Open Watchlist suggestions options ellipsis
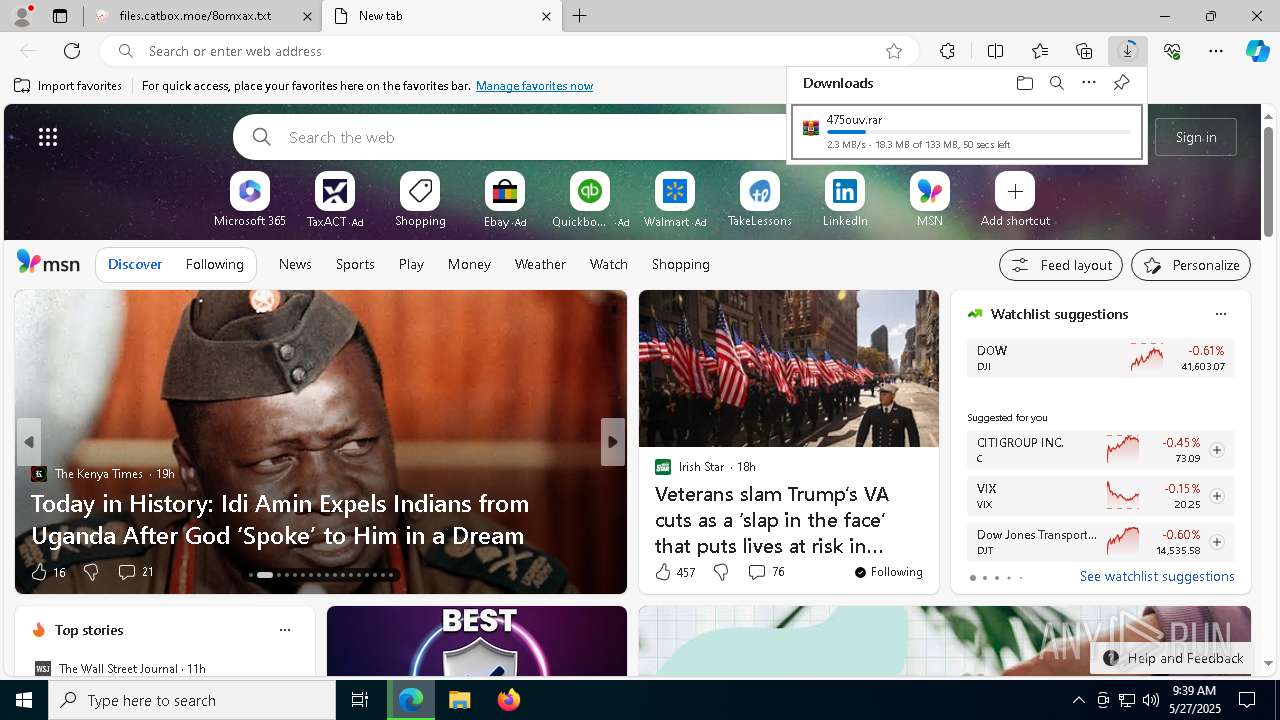The width and height of the screenshot is (1280, 720). coord(1220,314)
